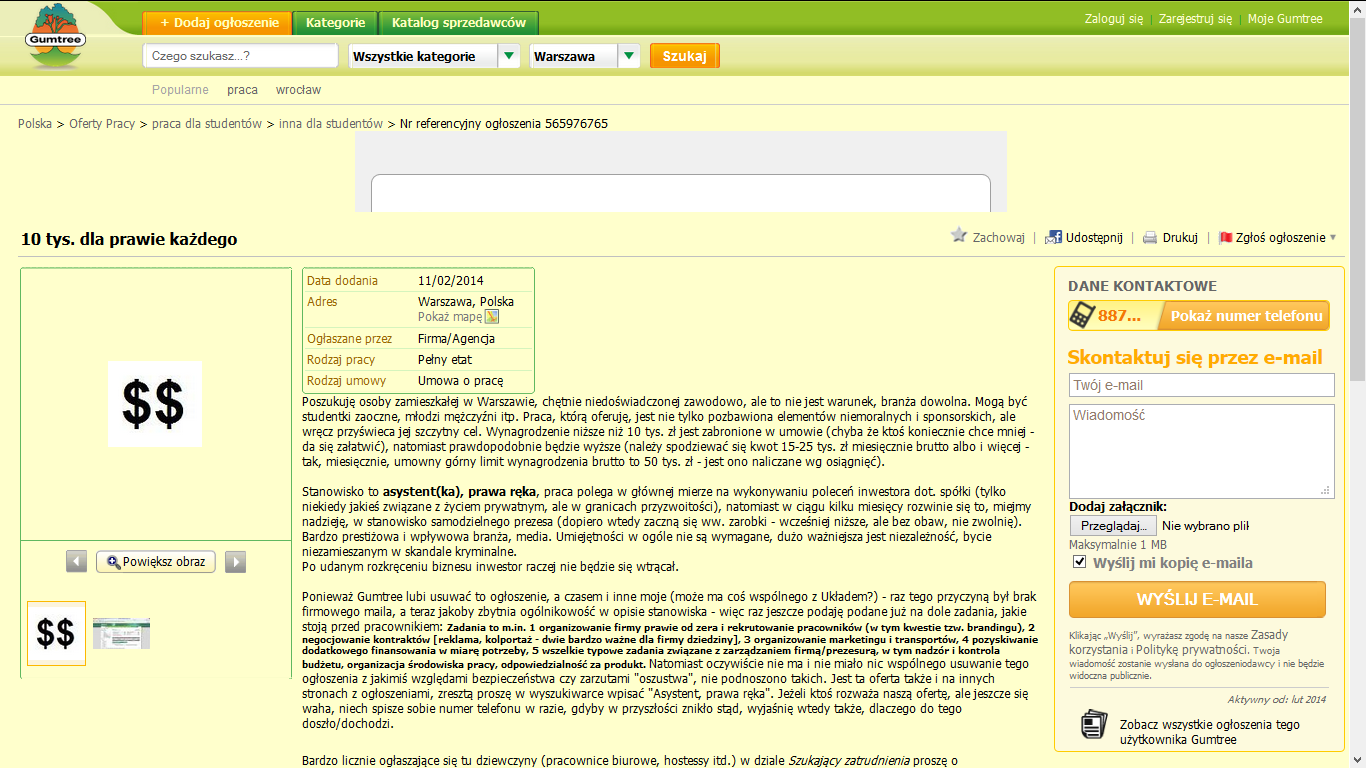
Task: Show the previous image with left arrow
Action: pyautogui.click(x=77, y=562)
